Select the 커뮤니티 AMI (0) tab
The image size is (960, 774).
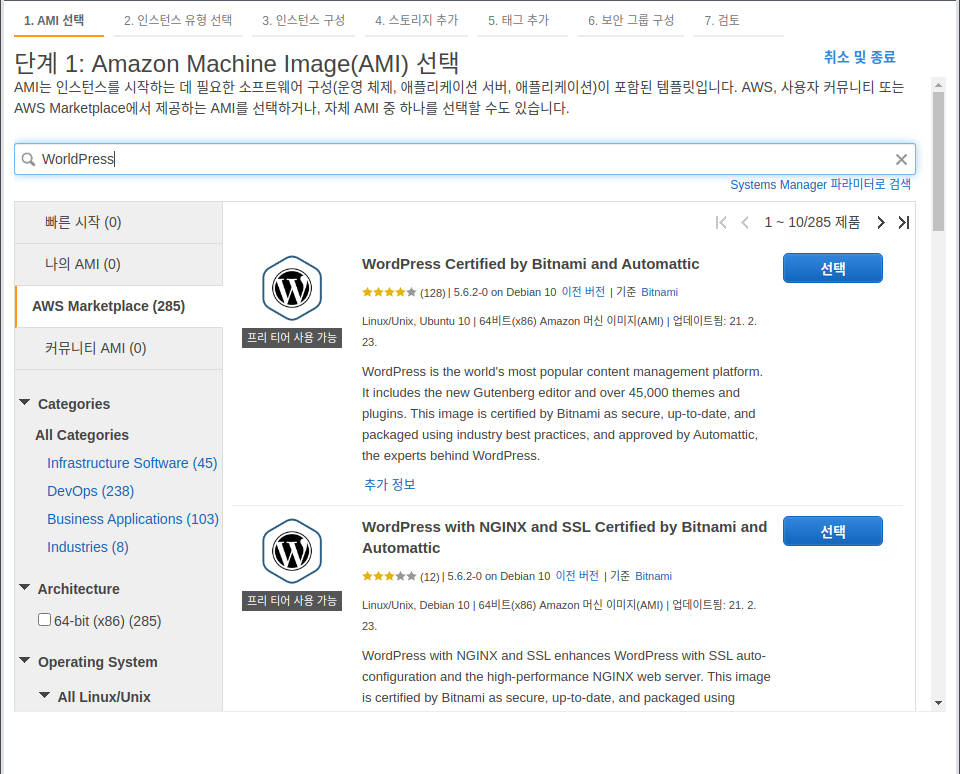[119, 348]
